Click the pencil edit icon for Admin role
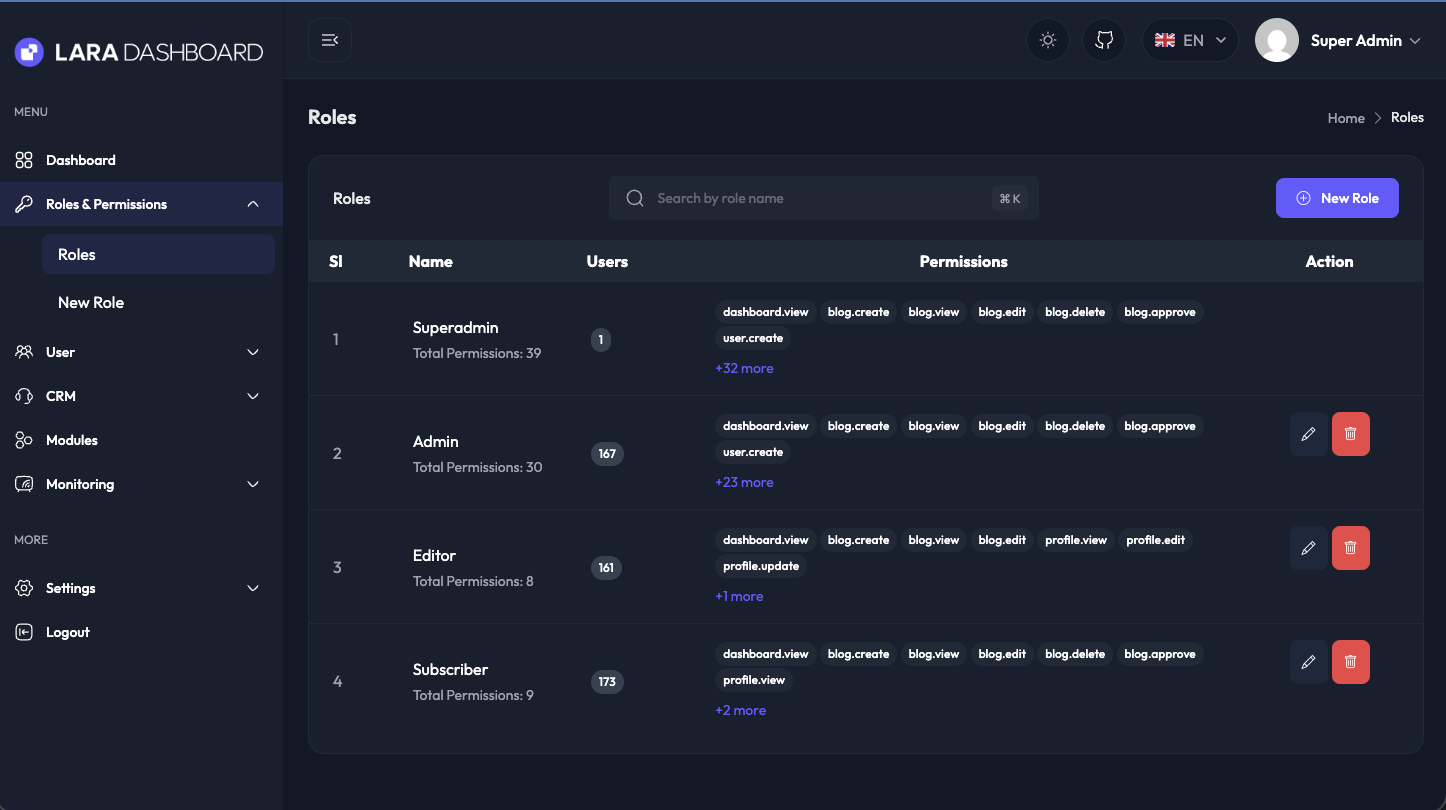The width and height of the screenshot is (1446, 810). coord(1308,434)
